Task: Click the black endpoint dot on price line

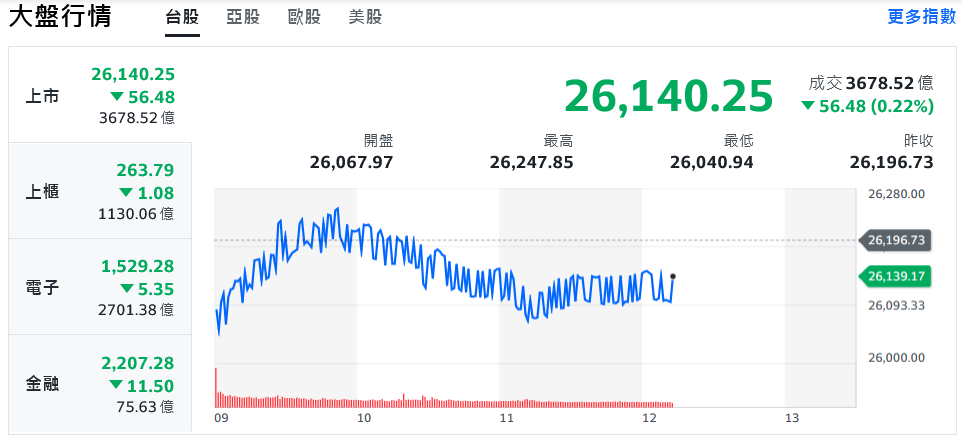Action: click(673, 276)
